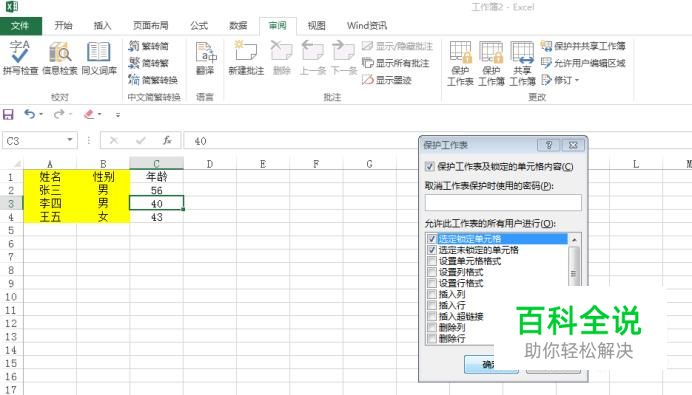Click 保护工作表 in ribbon
692x395 pixels.
(460, 63)
